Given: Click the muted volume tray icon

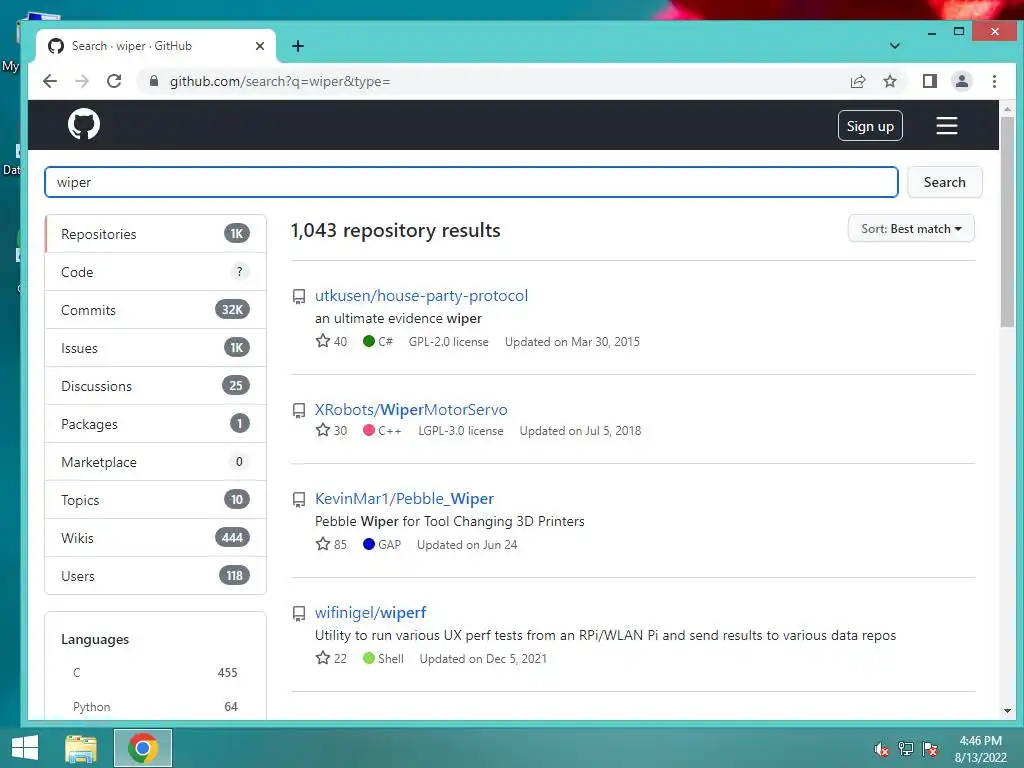Looking at the screenshot, I should pos(881,749).
